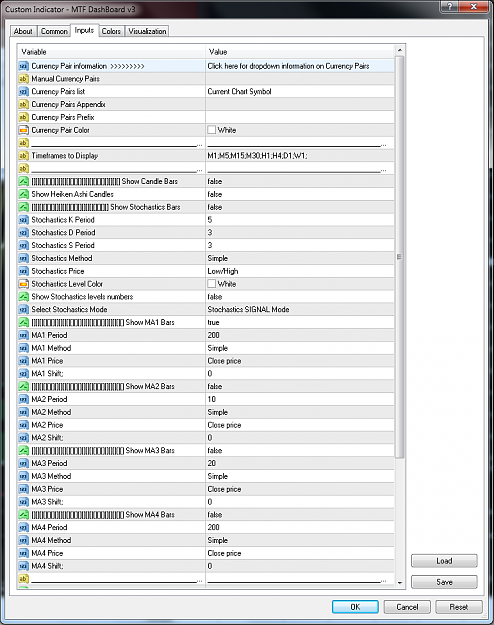Open the Visualization tab
This screenshot has height=625, width=494.
pyautogui.click(x=147, y=31)
